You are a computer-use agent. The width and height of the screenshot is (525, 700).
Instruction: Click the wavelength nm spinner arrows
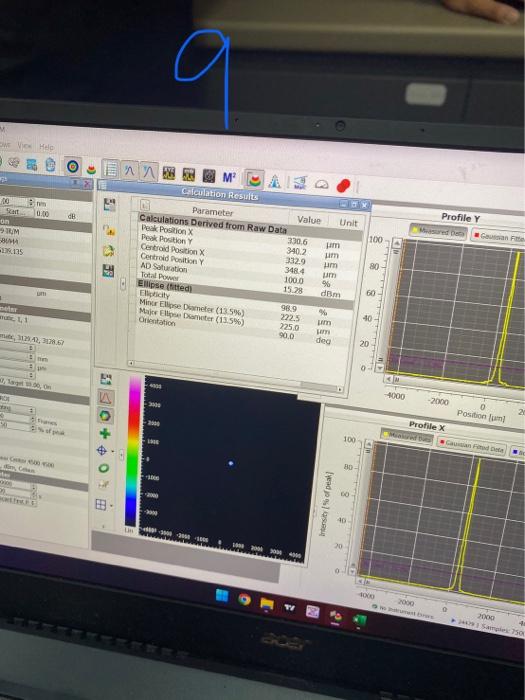point(31,203)
